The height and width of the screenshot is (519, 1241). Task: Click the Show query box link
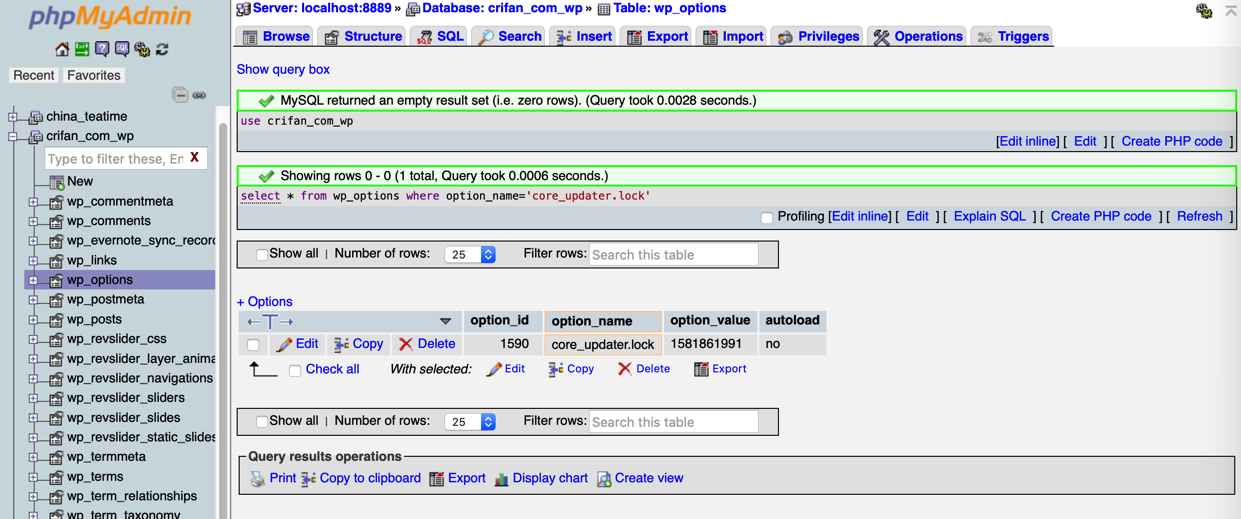(283, 69)
